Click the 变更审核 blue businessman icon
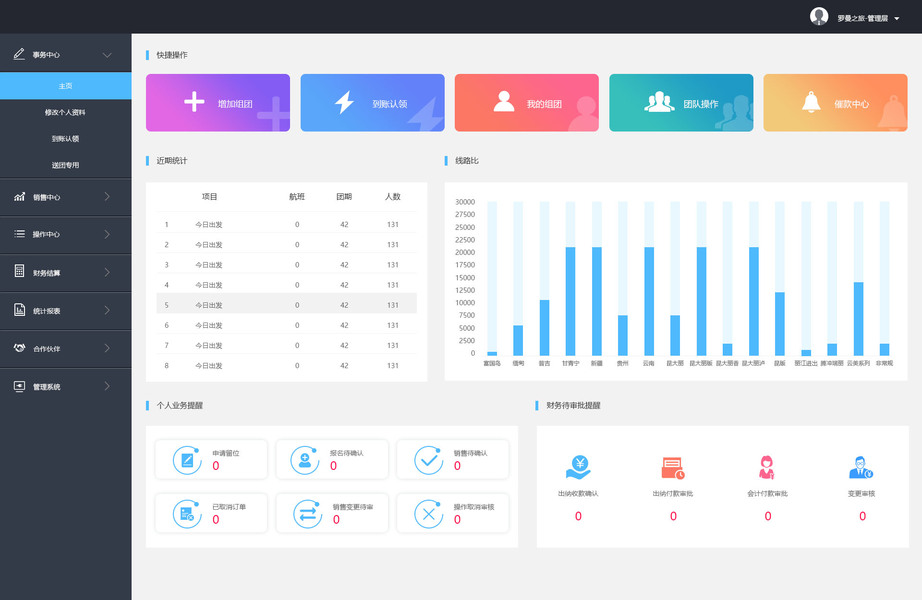 point(861,467)
